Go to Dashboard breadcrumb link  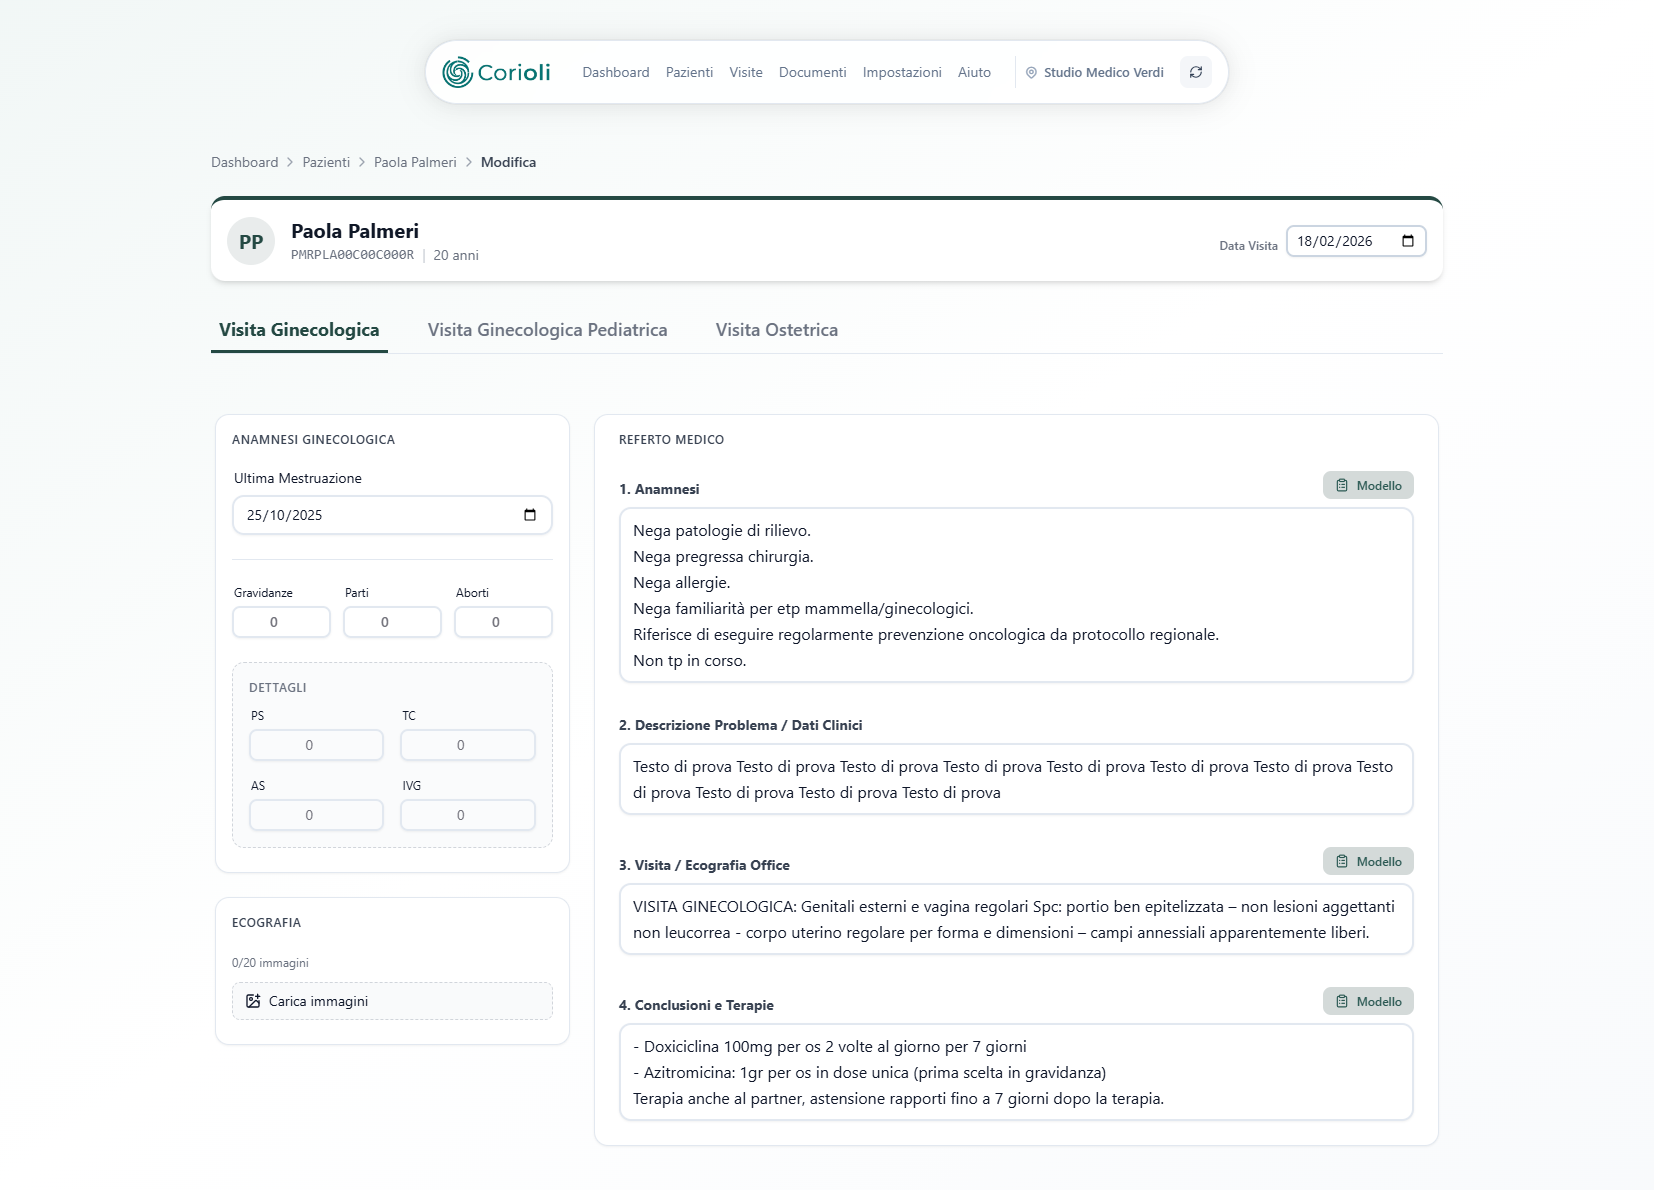pyautogui.click(x=245, y=162)
